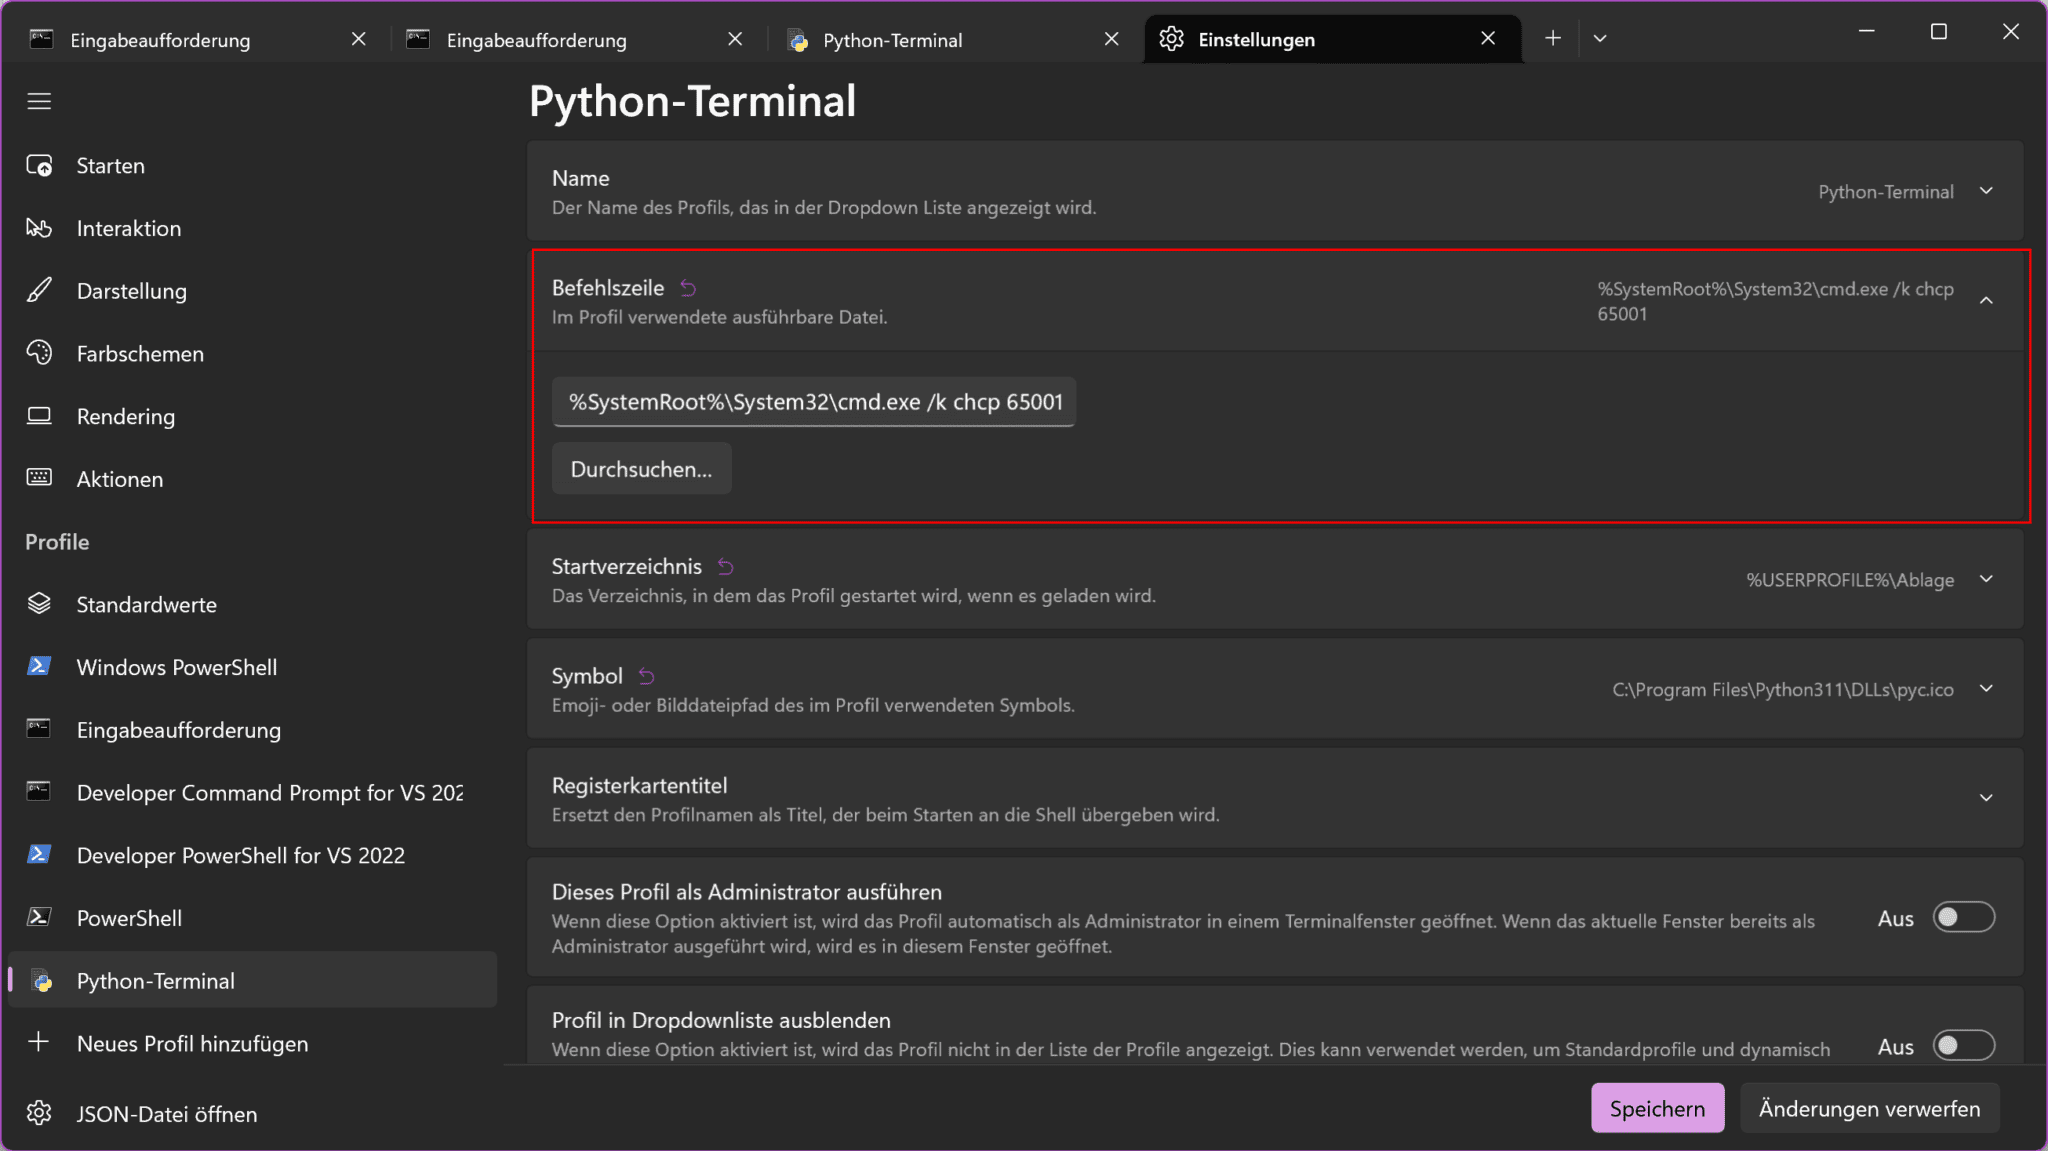Image resolution: width=2048 pixels, height=1151 pixels.
Task: Click Durchsuchen to browse for executable
Action: (641, 468)
